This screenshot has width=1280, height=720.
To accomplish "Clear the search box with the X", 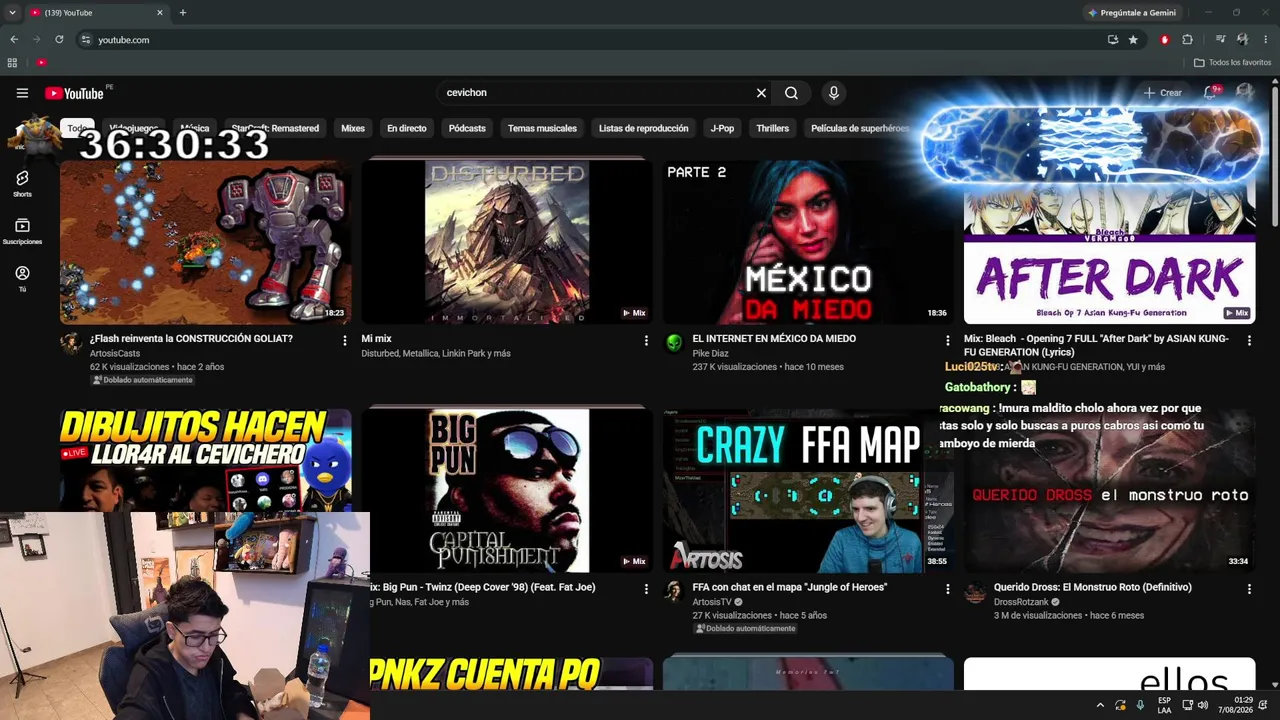I will coord(761,93).
